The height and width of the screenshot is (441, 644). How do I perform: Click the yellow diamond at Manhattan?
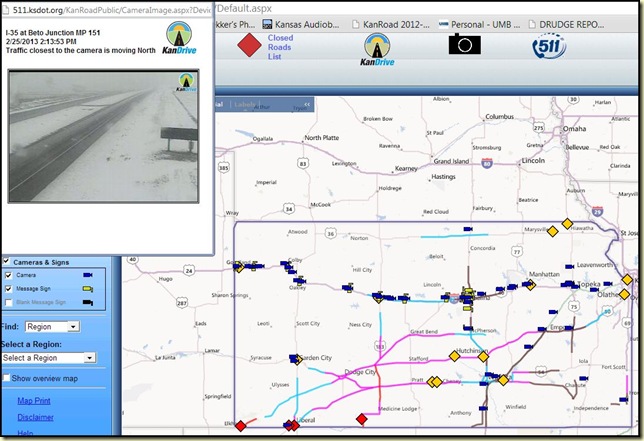(531, 285)
